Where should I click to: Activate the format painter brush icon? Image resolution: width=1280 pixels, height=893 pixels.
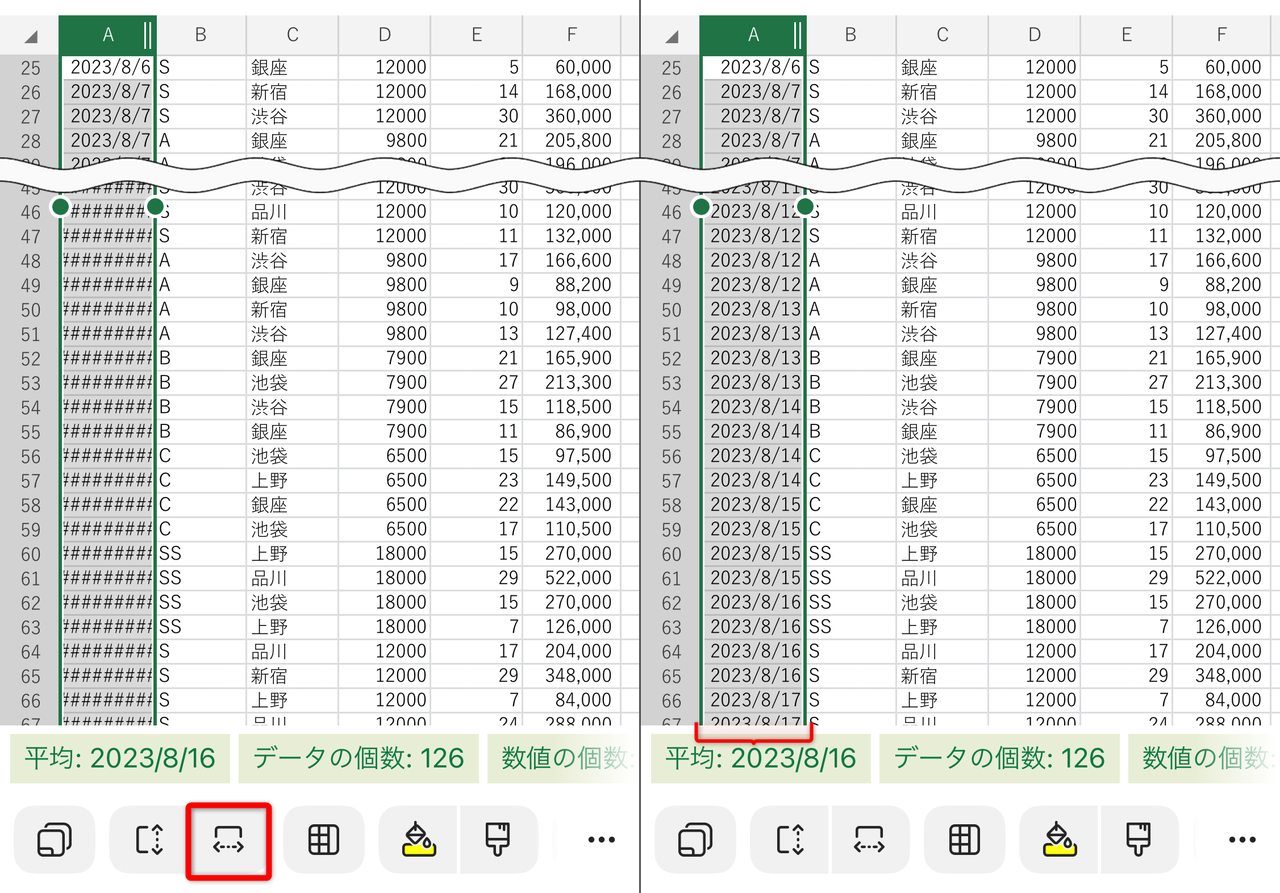pos(497,839)
